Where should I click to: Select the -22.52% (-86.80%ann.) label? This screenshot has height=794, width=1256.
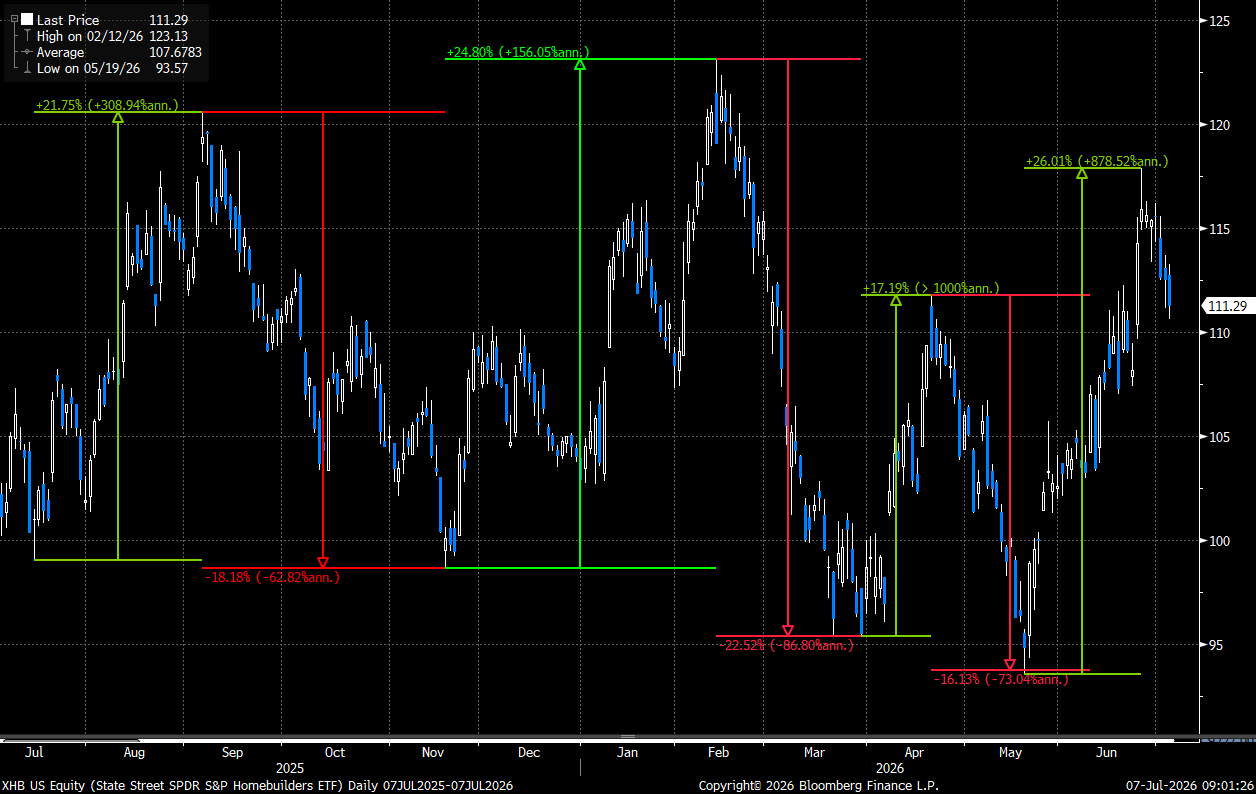coord(787,645)
